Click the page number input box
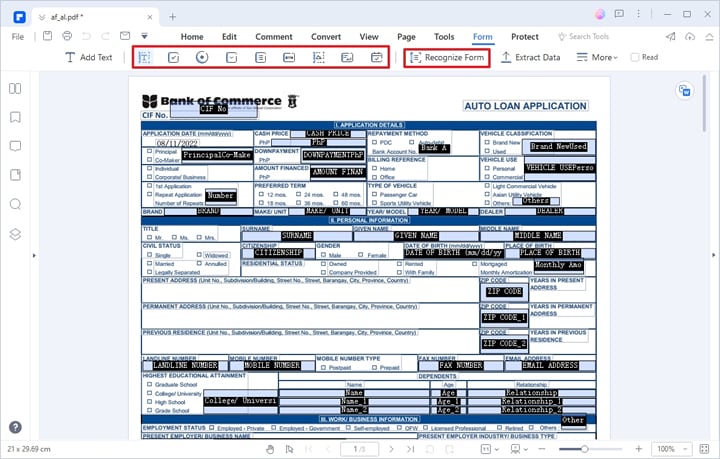Image resolution: width=720 pixels, height=459 pixels. pyautogui.click(x=360, y=449)
